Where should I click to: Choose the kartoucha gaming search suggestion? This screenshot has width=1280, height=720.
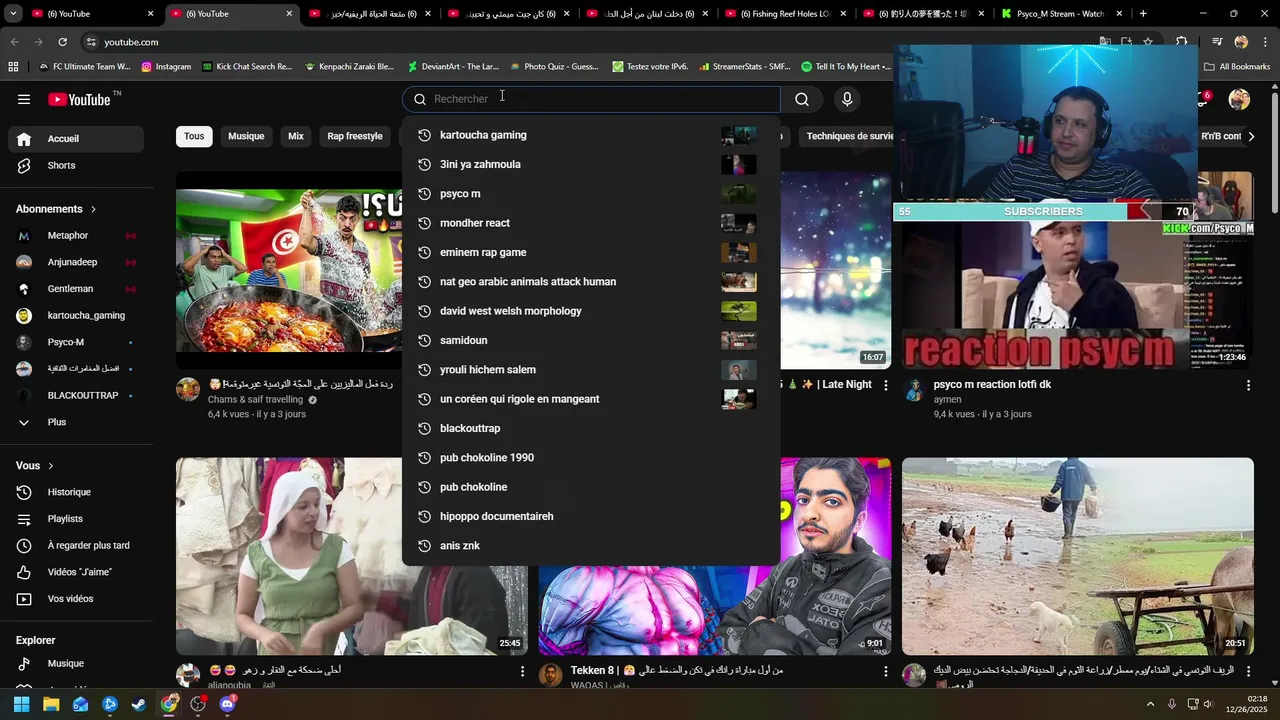pos(591,135)
